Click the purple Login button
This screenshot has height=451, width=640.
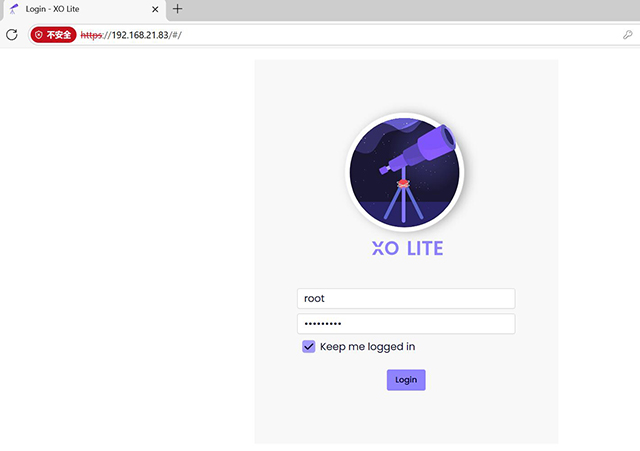coord(406,380)
